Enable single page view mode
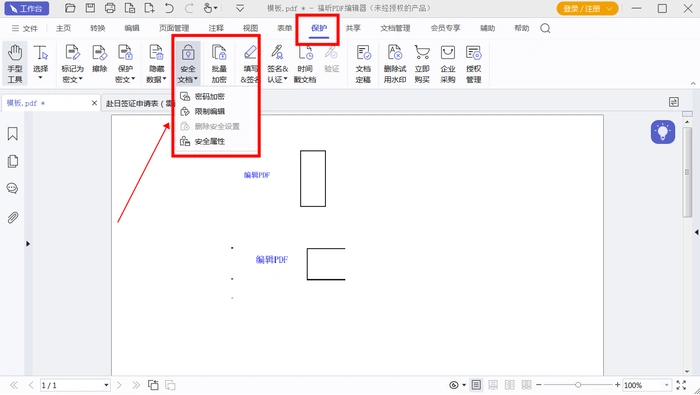This screenshot has height=395, width=700. click(476, 385)
